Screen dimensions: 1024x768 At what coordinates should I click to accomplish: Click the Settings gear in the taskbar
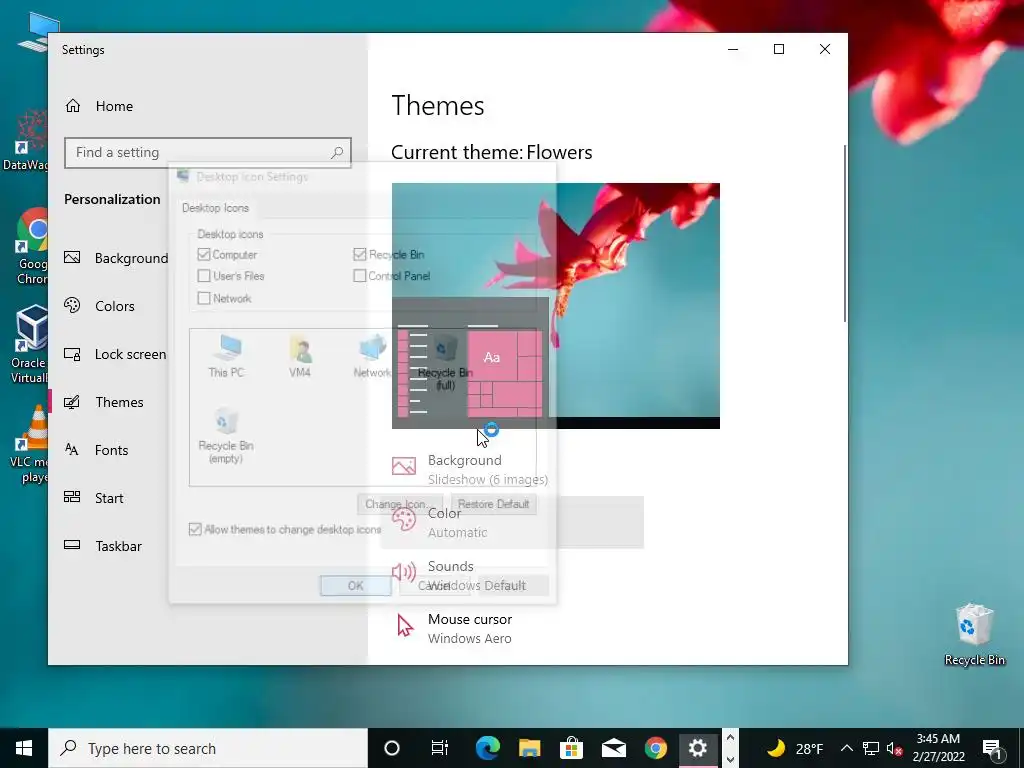[x=697, y=748]
